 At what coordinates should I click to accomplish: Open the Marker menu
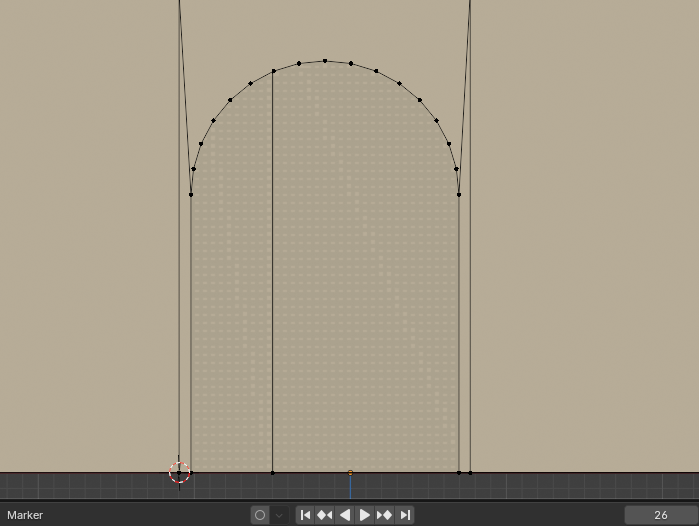click(x=25, y=515)
